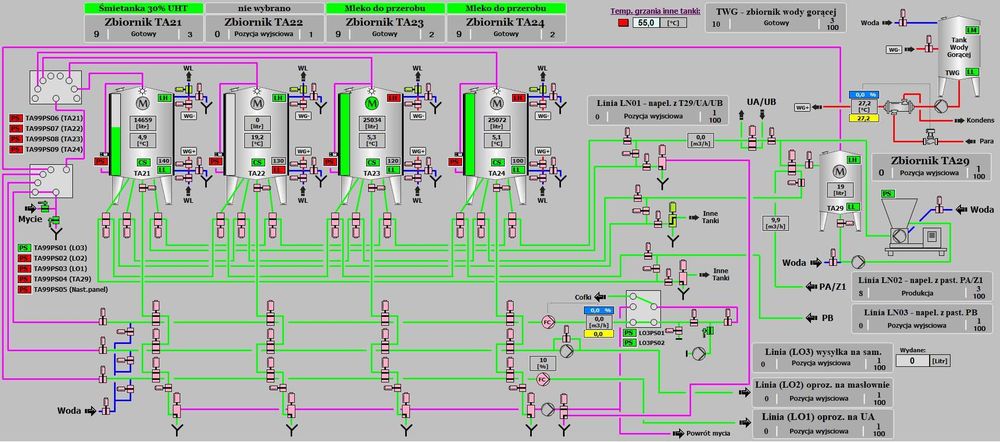1000x442 pixels.
Task: Click the green running motor on TA23
Action: click(372, 103)
